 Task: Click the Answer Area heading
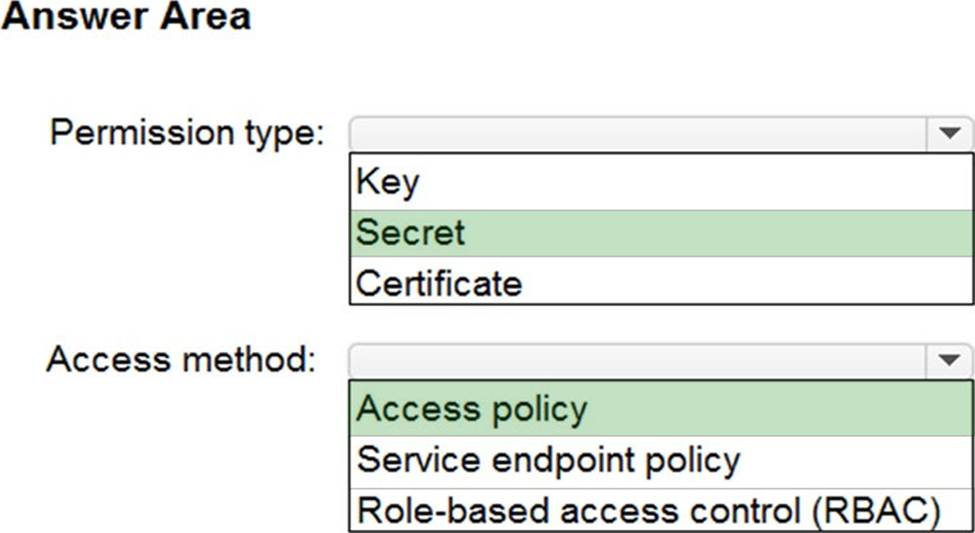pyautogui.click(x=125, y=17)
